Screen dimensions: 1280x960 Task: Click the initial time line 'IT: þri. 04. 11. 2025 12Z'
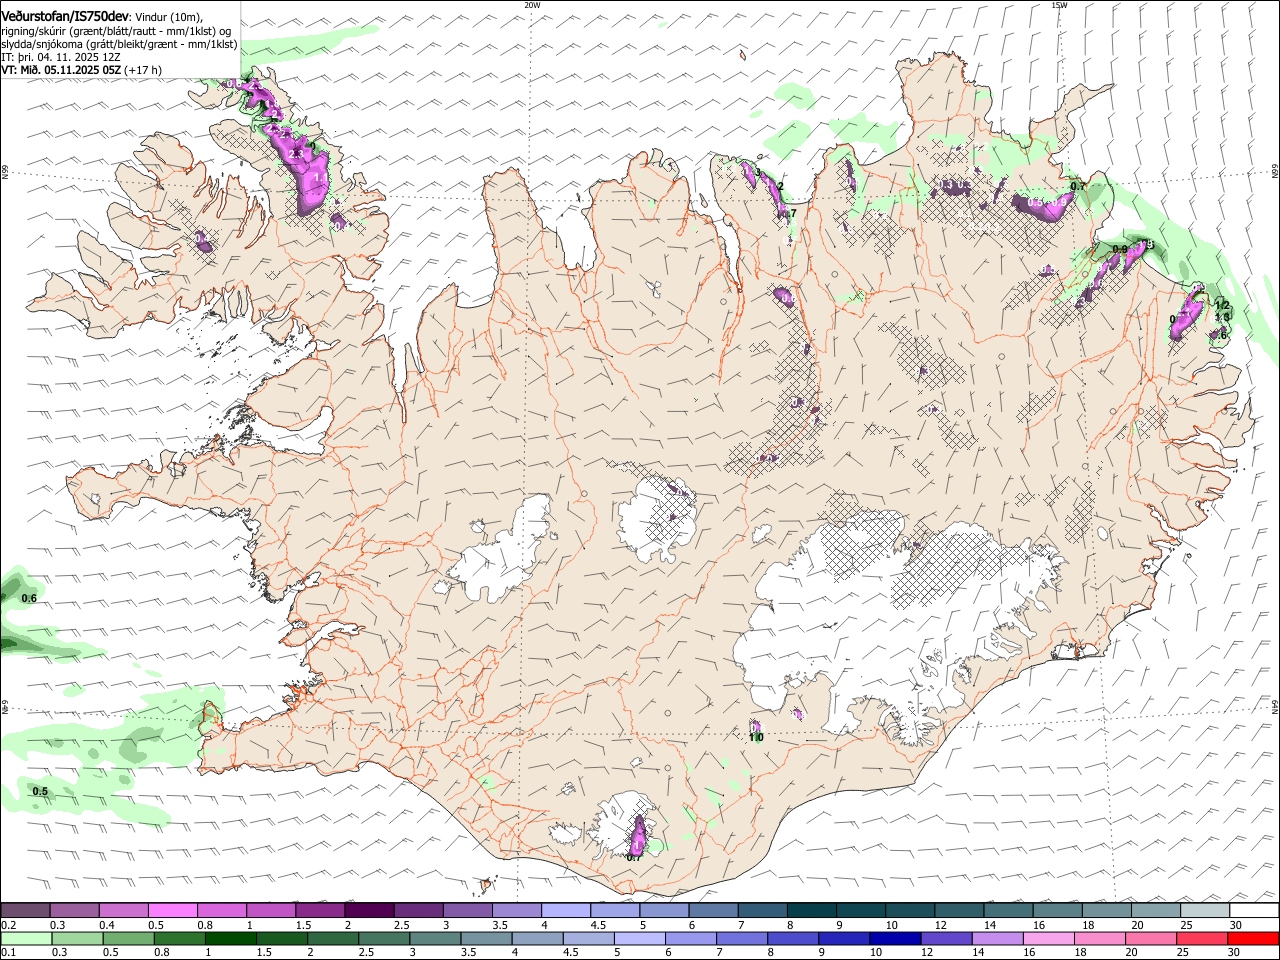click(61, 57)
